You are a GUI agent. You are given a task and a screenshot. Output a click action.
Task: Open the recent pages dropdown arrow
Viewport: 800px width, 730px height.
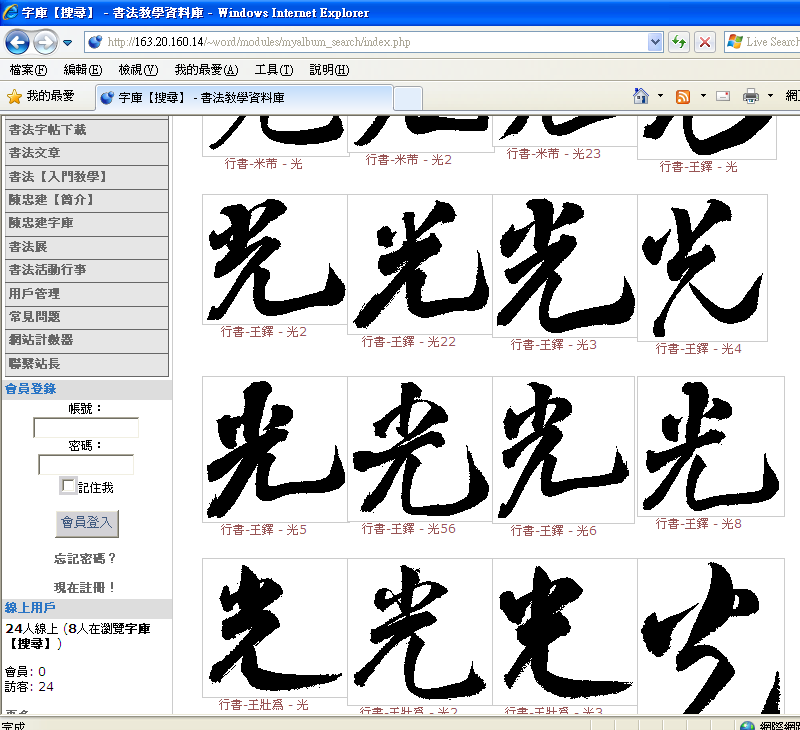click(67, 43)
